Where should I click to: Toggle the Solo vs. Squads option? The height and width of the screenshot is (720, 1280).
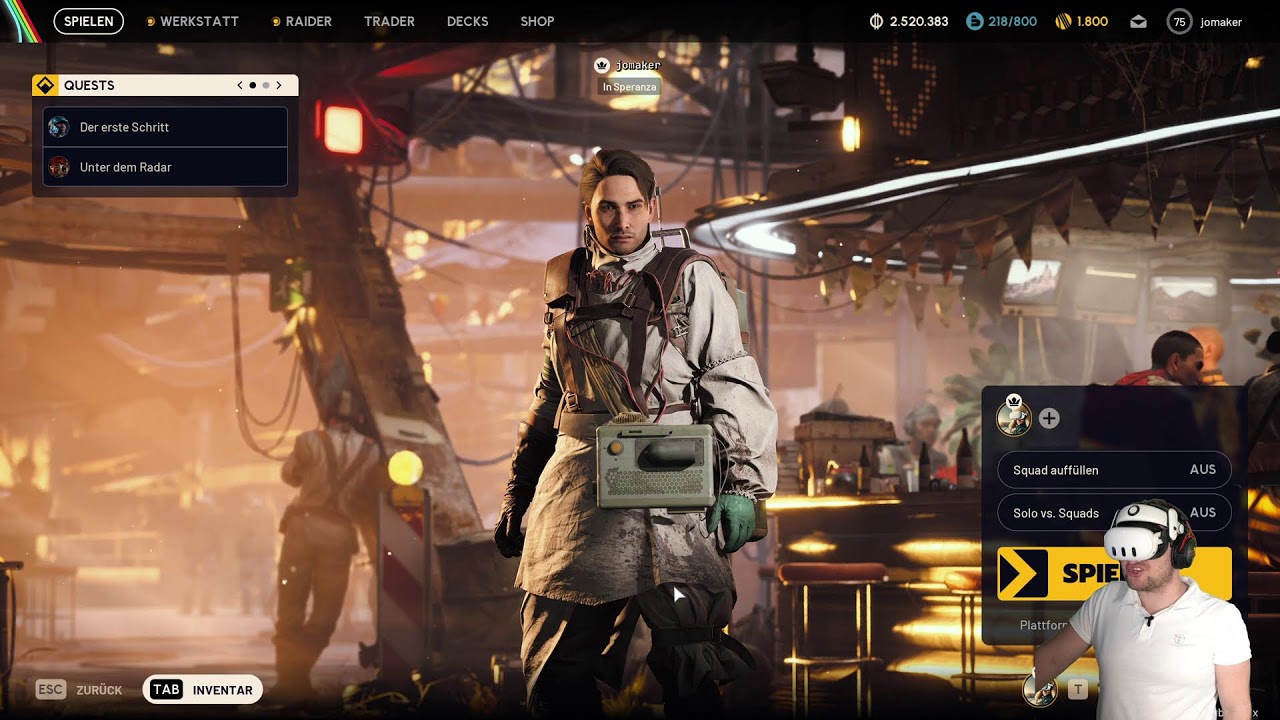click(1114, 513)
